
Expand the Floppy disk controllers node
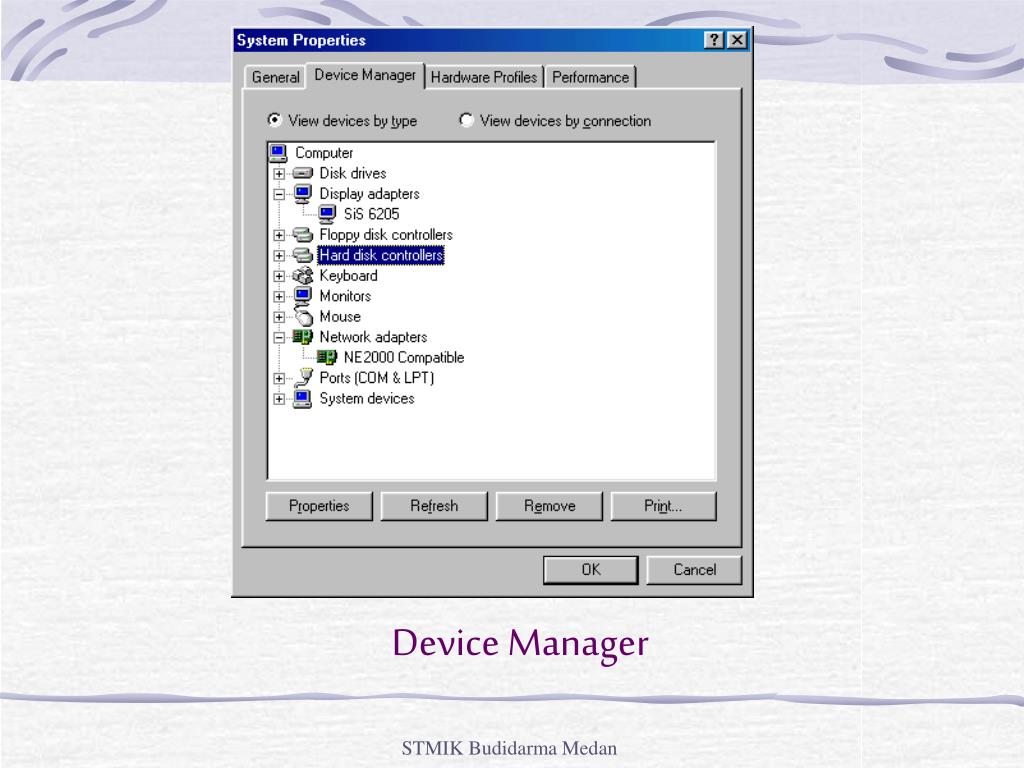click(x=279, y=235)
